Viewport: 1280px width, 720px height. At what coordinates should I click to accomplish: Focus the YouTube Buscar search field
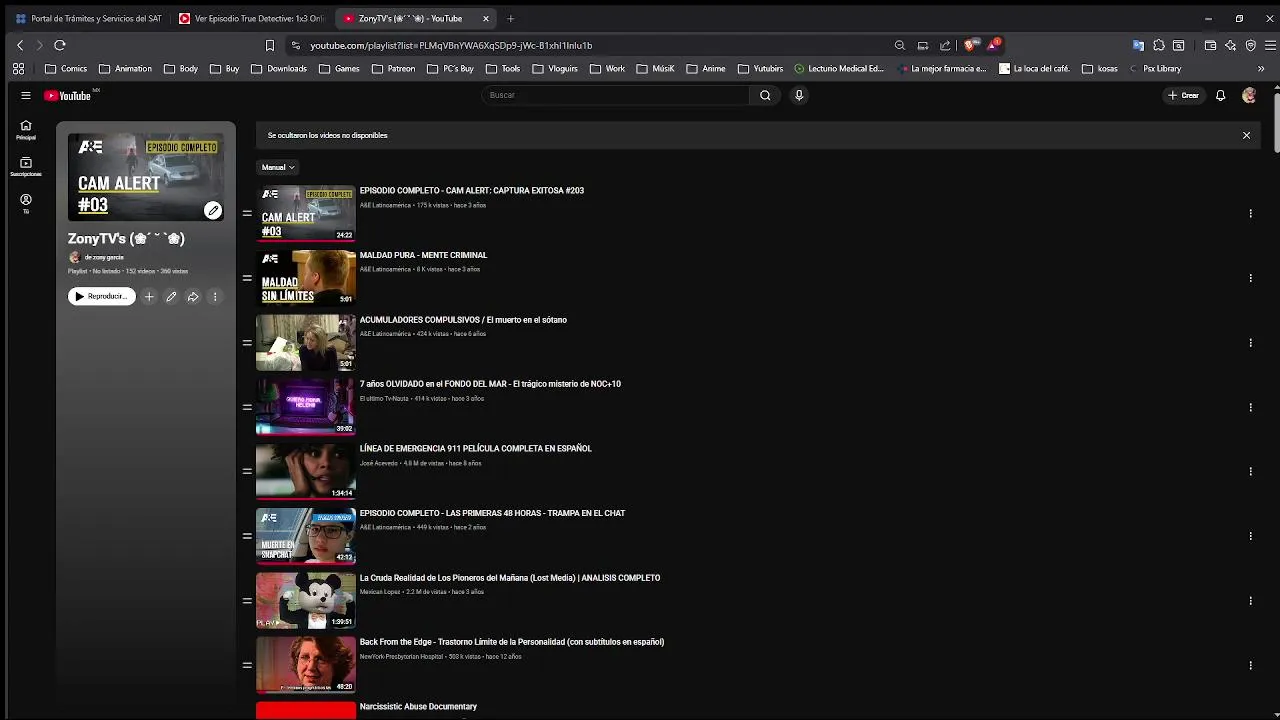[615, 95]
